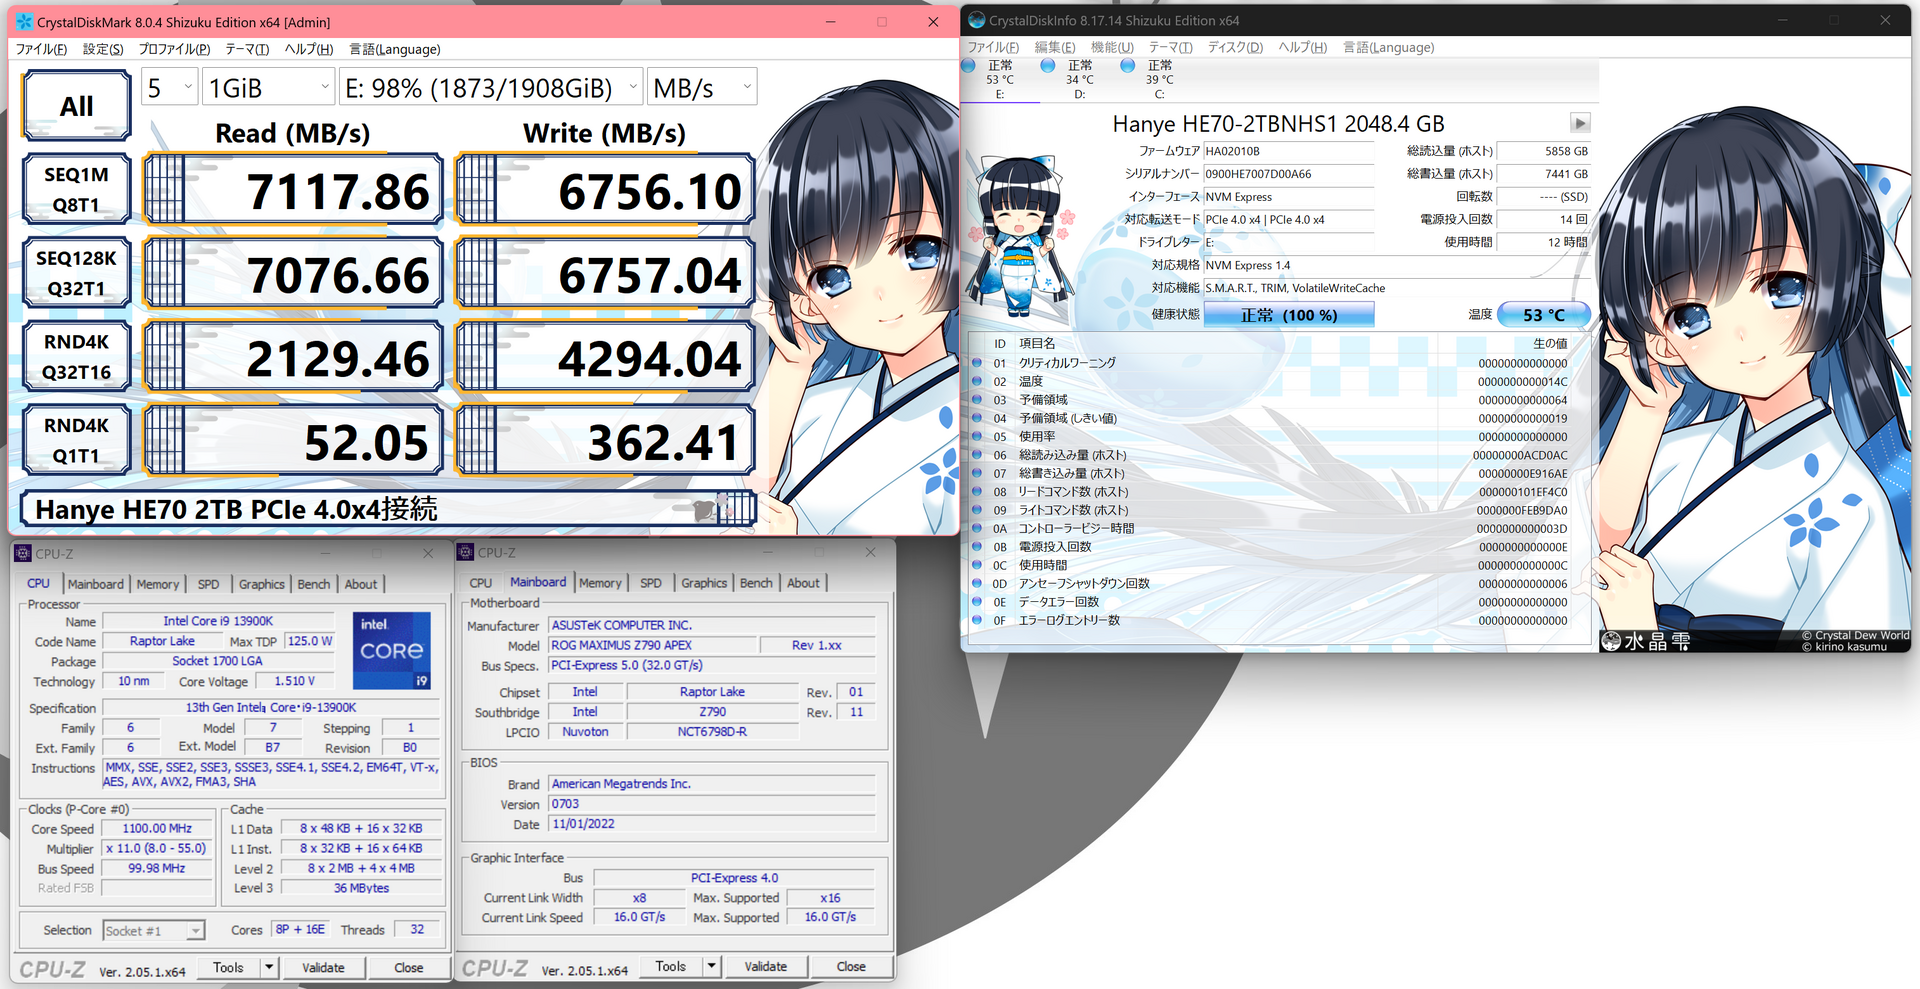Run all tests with the All button
Viewport: 1920px width, 989px height.
coord(75,105)
